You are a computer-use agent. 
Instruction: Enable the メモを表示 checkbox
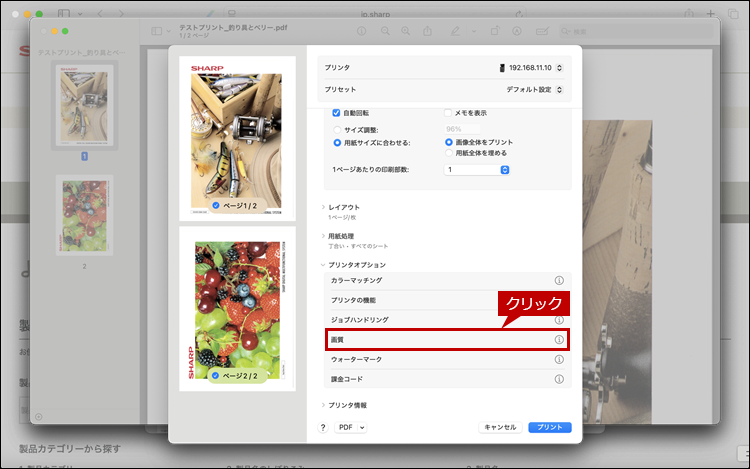point(448,113)
